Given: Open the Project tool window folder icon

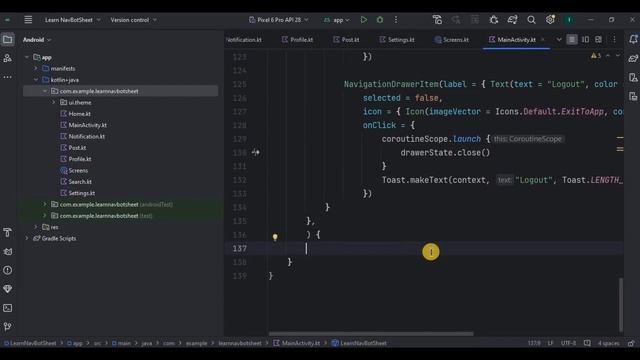Looking at the screenshot, I should (8, 40).
